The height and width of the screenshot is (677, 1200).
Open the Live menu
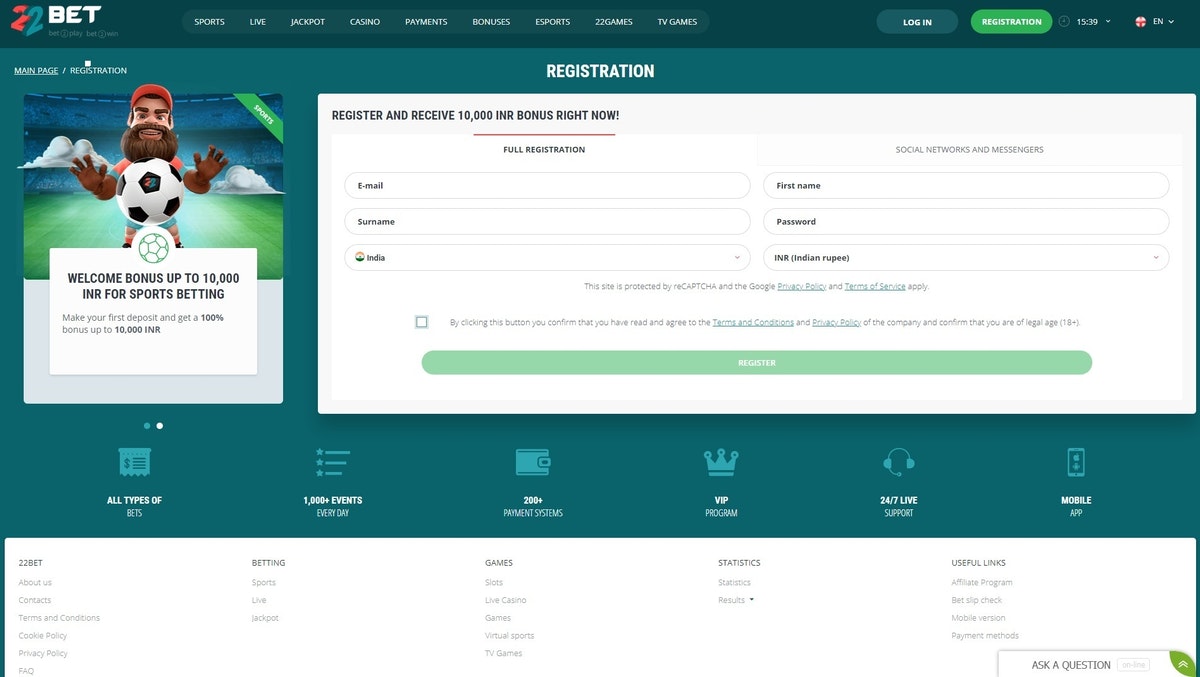(258, 22)
